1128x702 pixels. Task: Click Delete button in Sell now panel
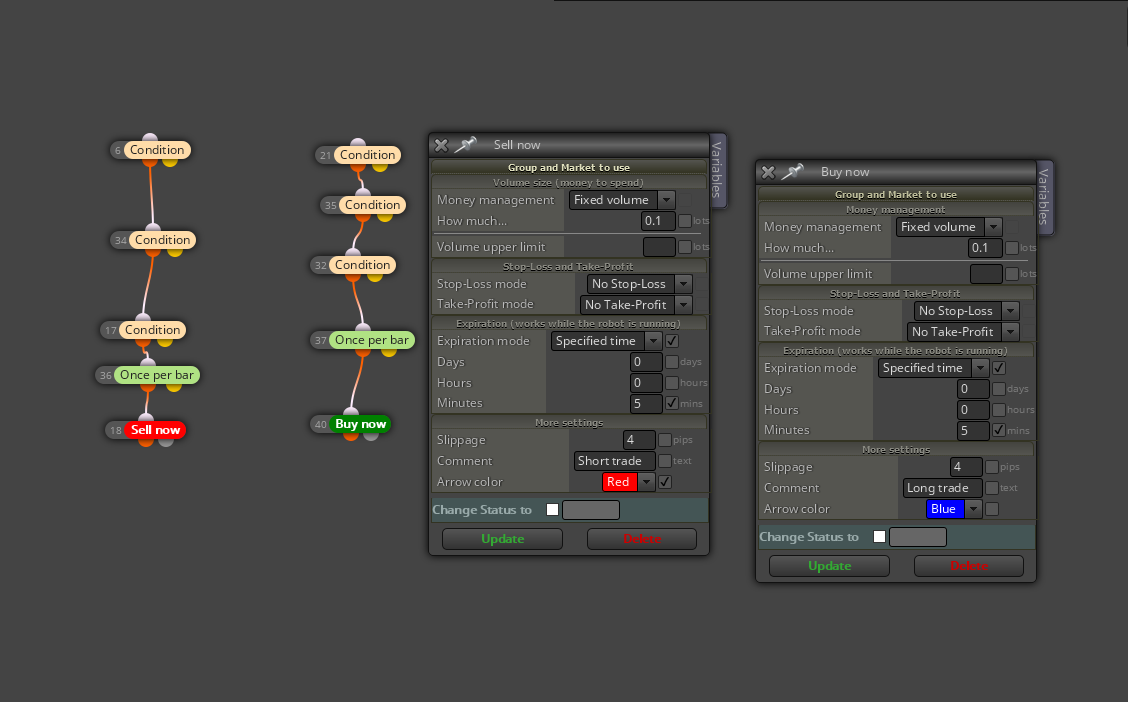tap(642, 539)
